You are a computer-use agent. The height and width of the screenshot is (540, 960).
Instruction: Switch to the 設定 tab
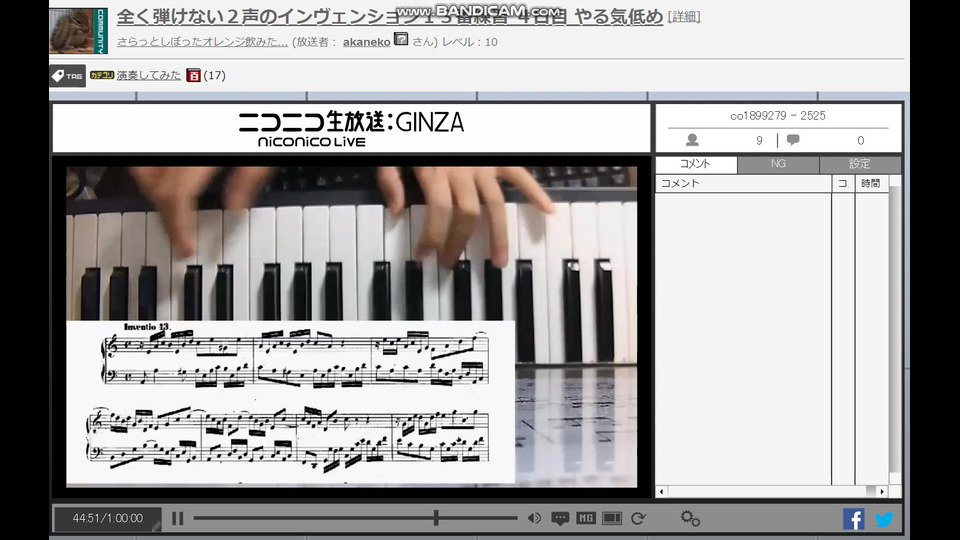coord(860,164)
